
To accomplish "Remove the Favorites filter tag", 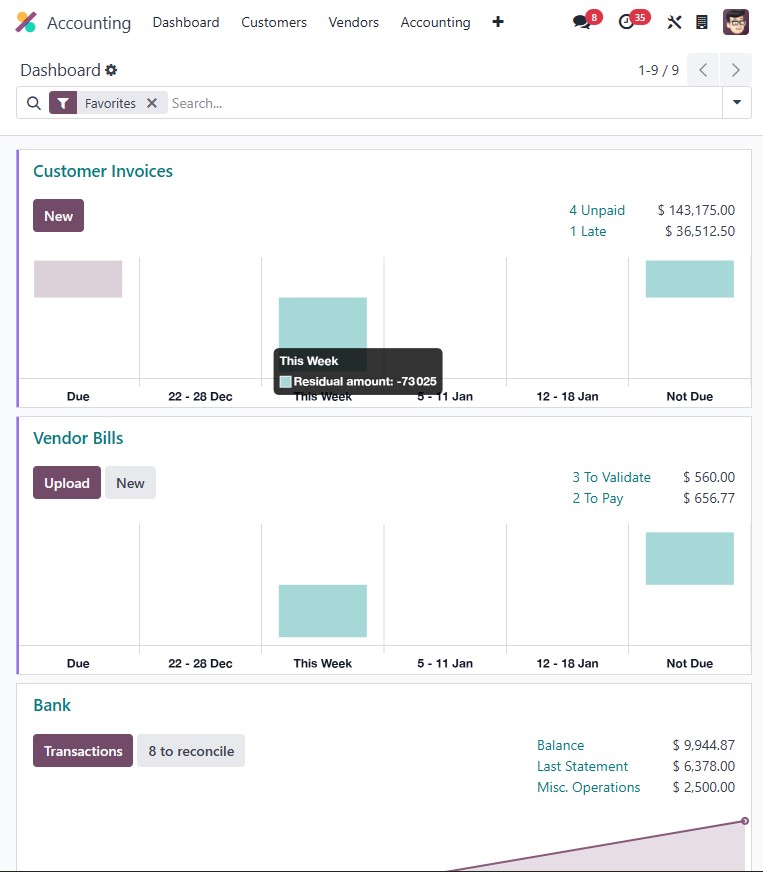I will pos(152,103).
